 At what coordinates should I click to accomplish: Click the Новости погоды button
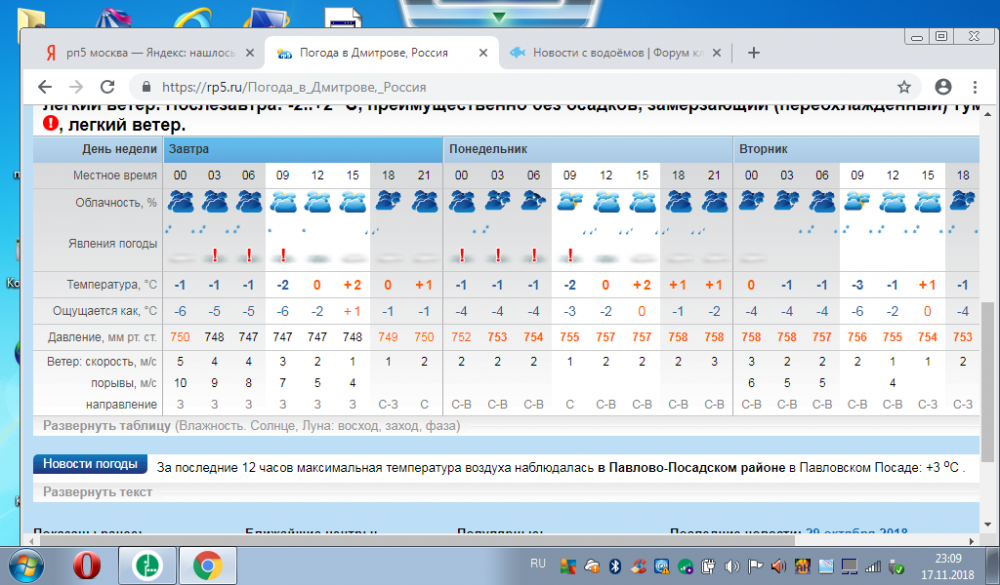pyautogui.click(x=90, y=465)
